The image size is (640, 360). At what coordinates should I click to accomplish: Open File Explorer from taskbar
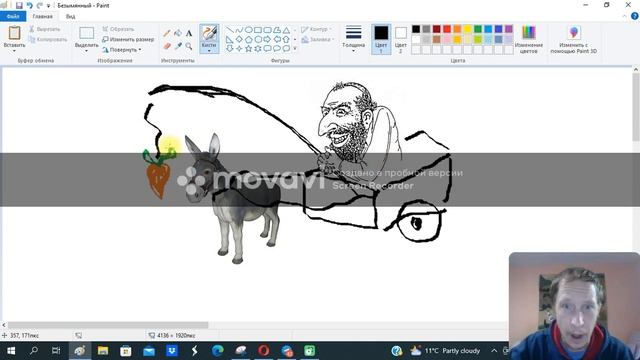tap(103, 351)
